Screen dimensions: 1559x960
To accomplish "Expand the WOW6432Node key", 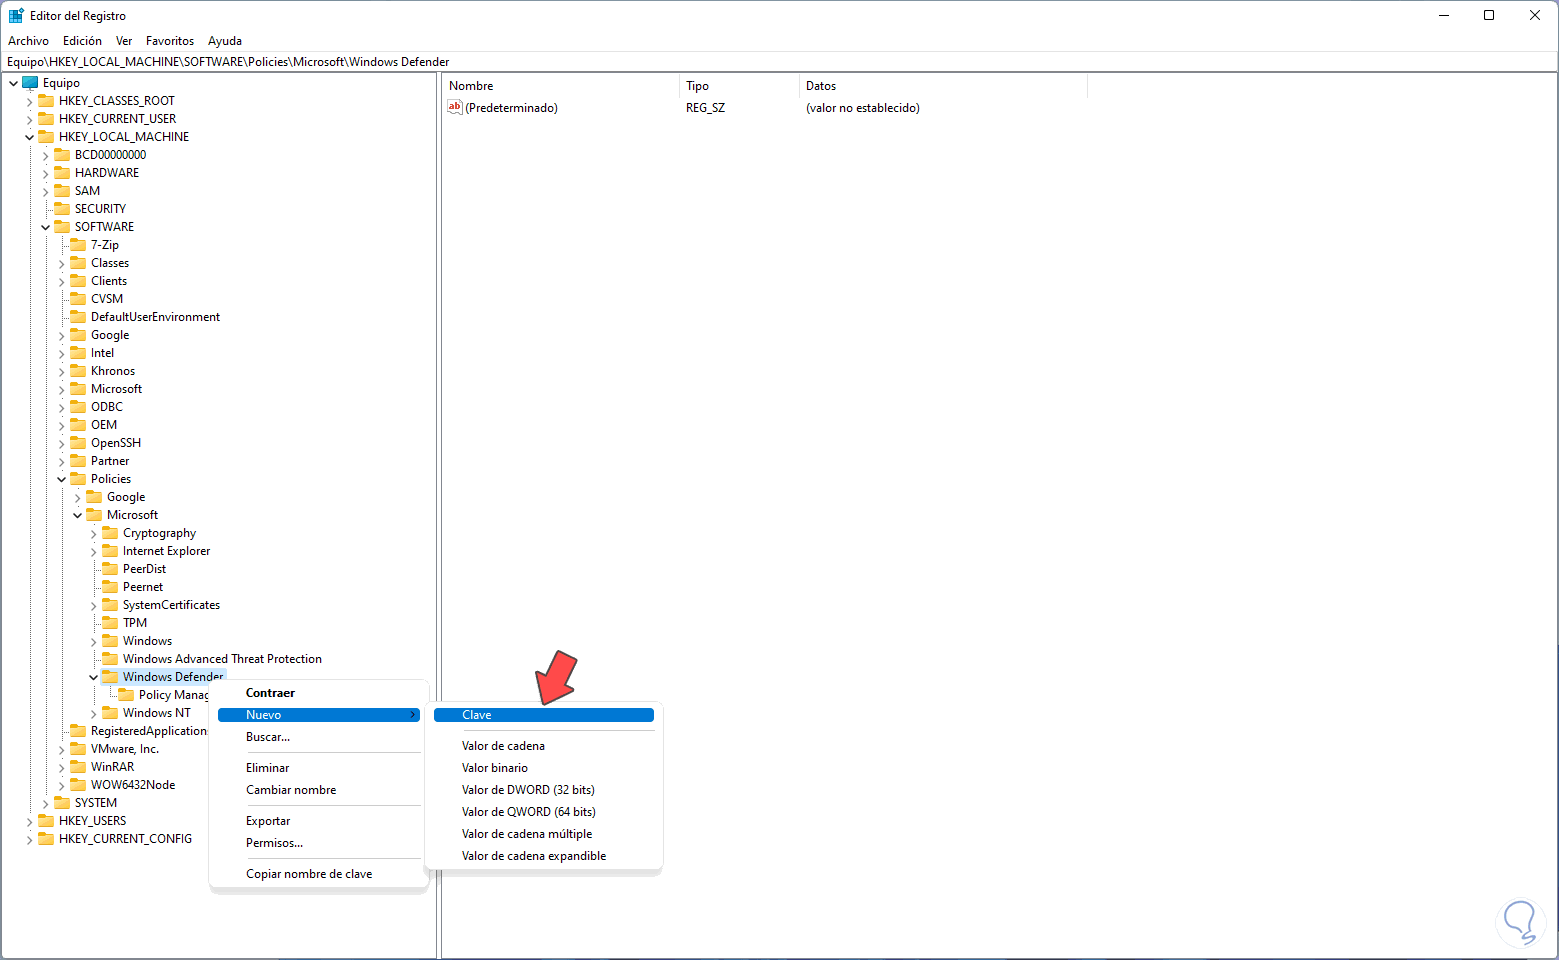I will click(61, 785).
